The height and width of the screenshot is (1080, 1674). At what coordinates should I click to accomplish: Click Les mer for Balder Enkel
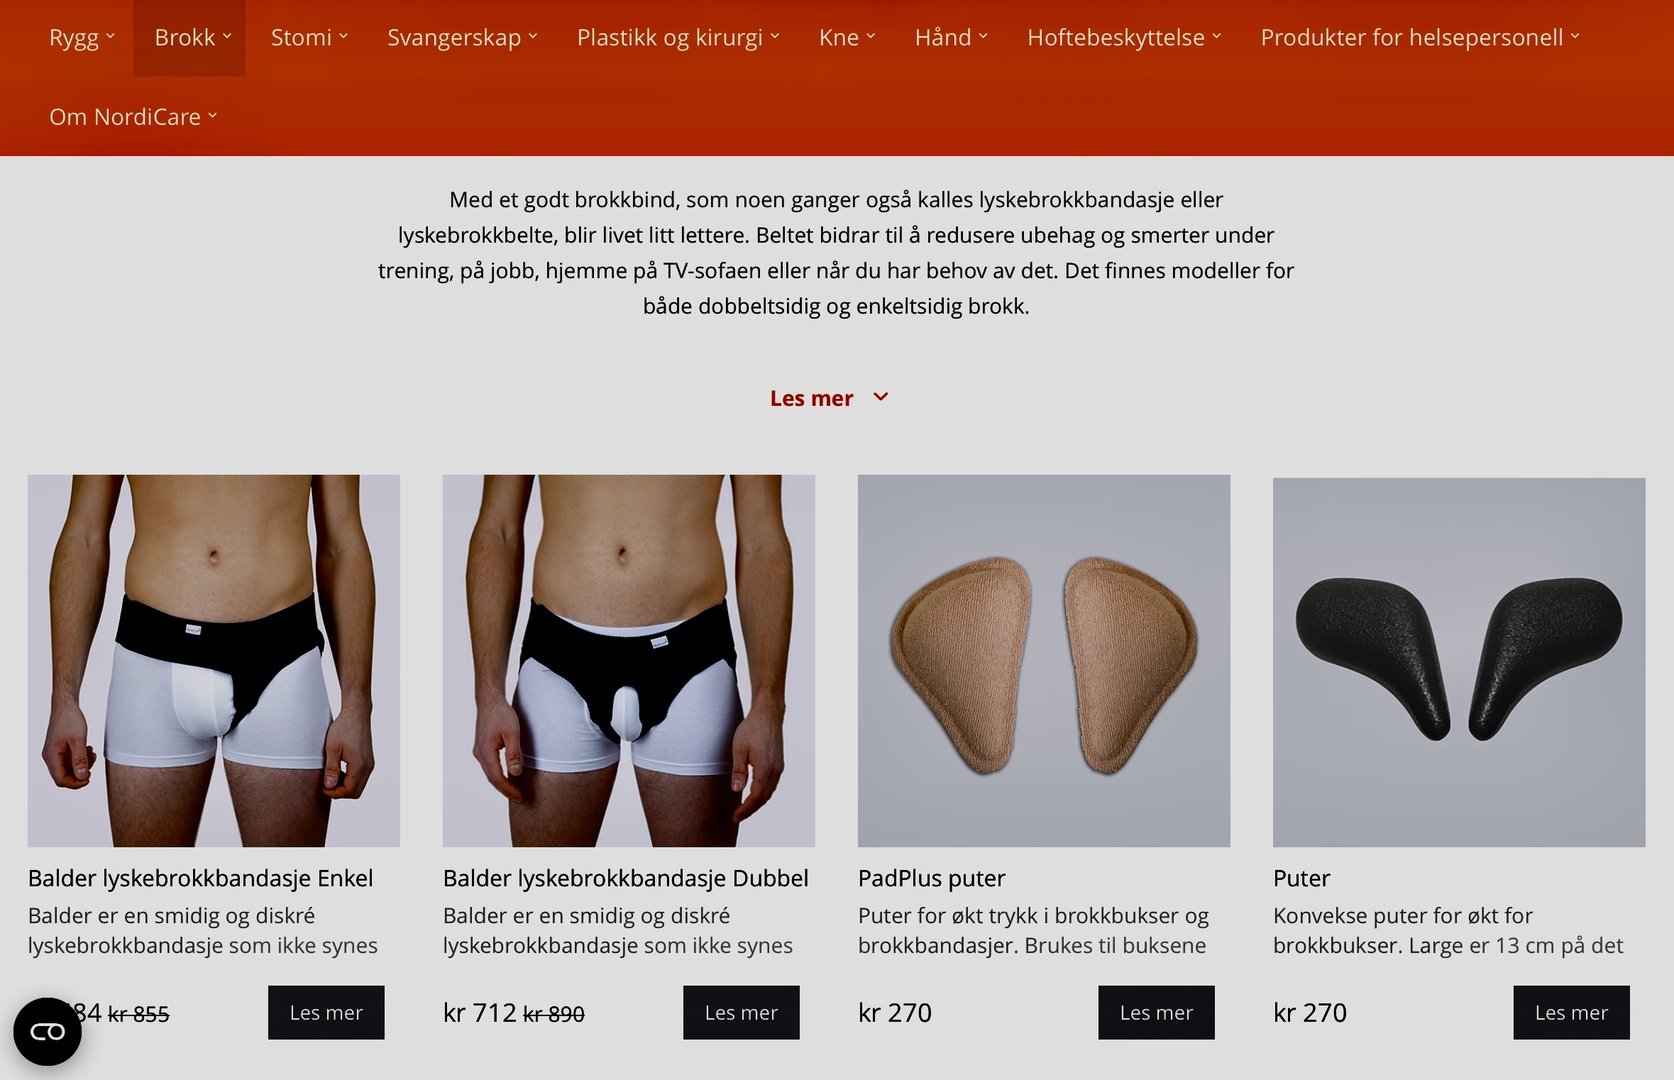(x=326, y=1012)
